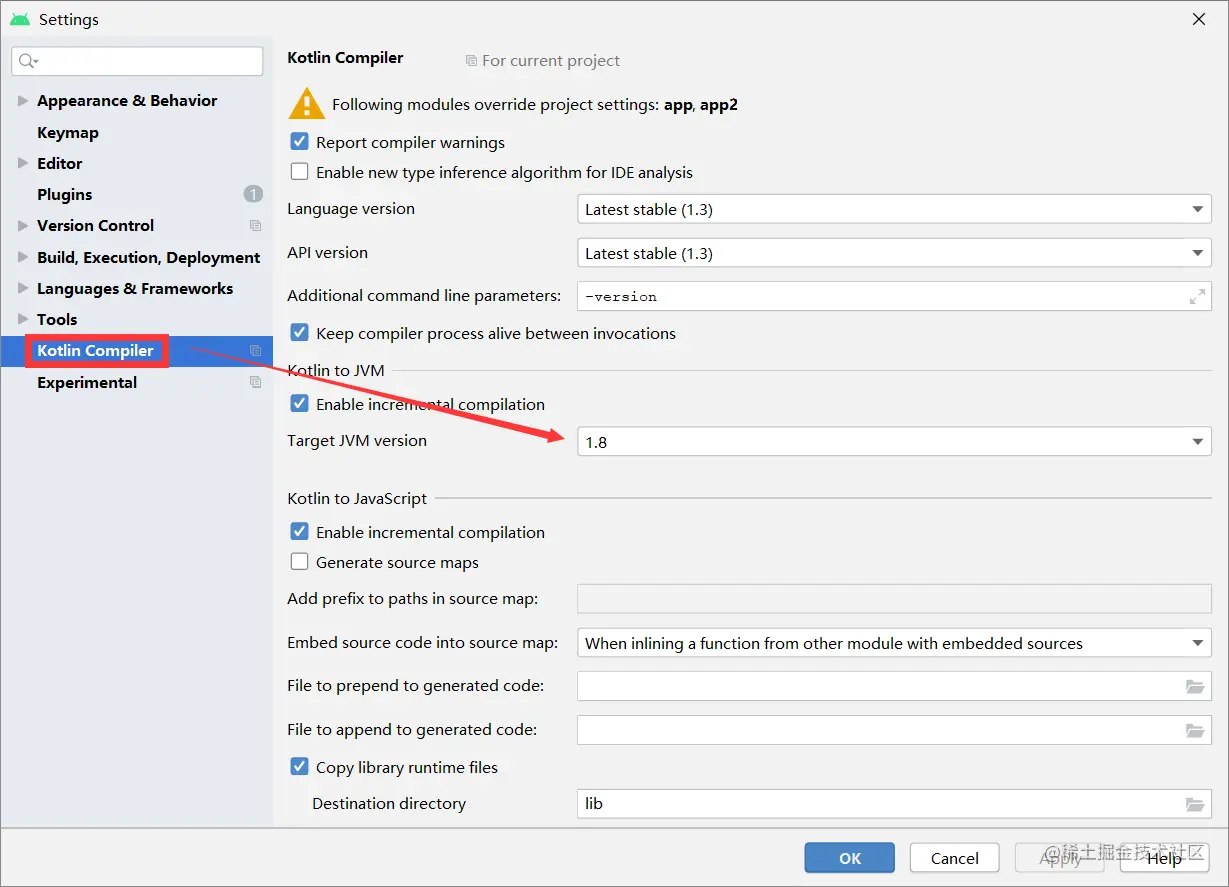Click folder icon for File to append field
The height and width of the screenshot is (887, 1229).
click(x=1195, y=731)
